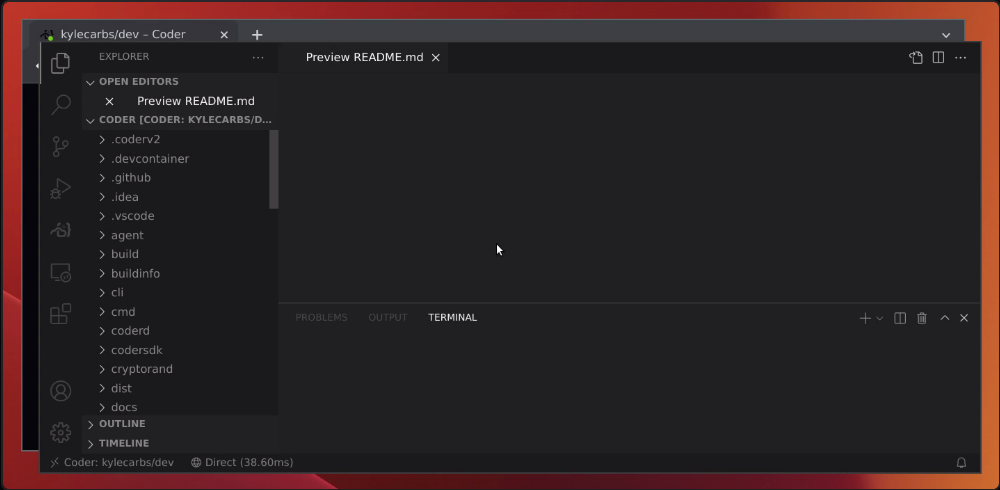The width and height of the screenshot is (1000, 490).
Task: Open the Search view icon
Action: (x=61, y=104)
